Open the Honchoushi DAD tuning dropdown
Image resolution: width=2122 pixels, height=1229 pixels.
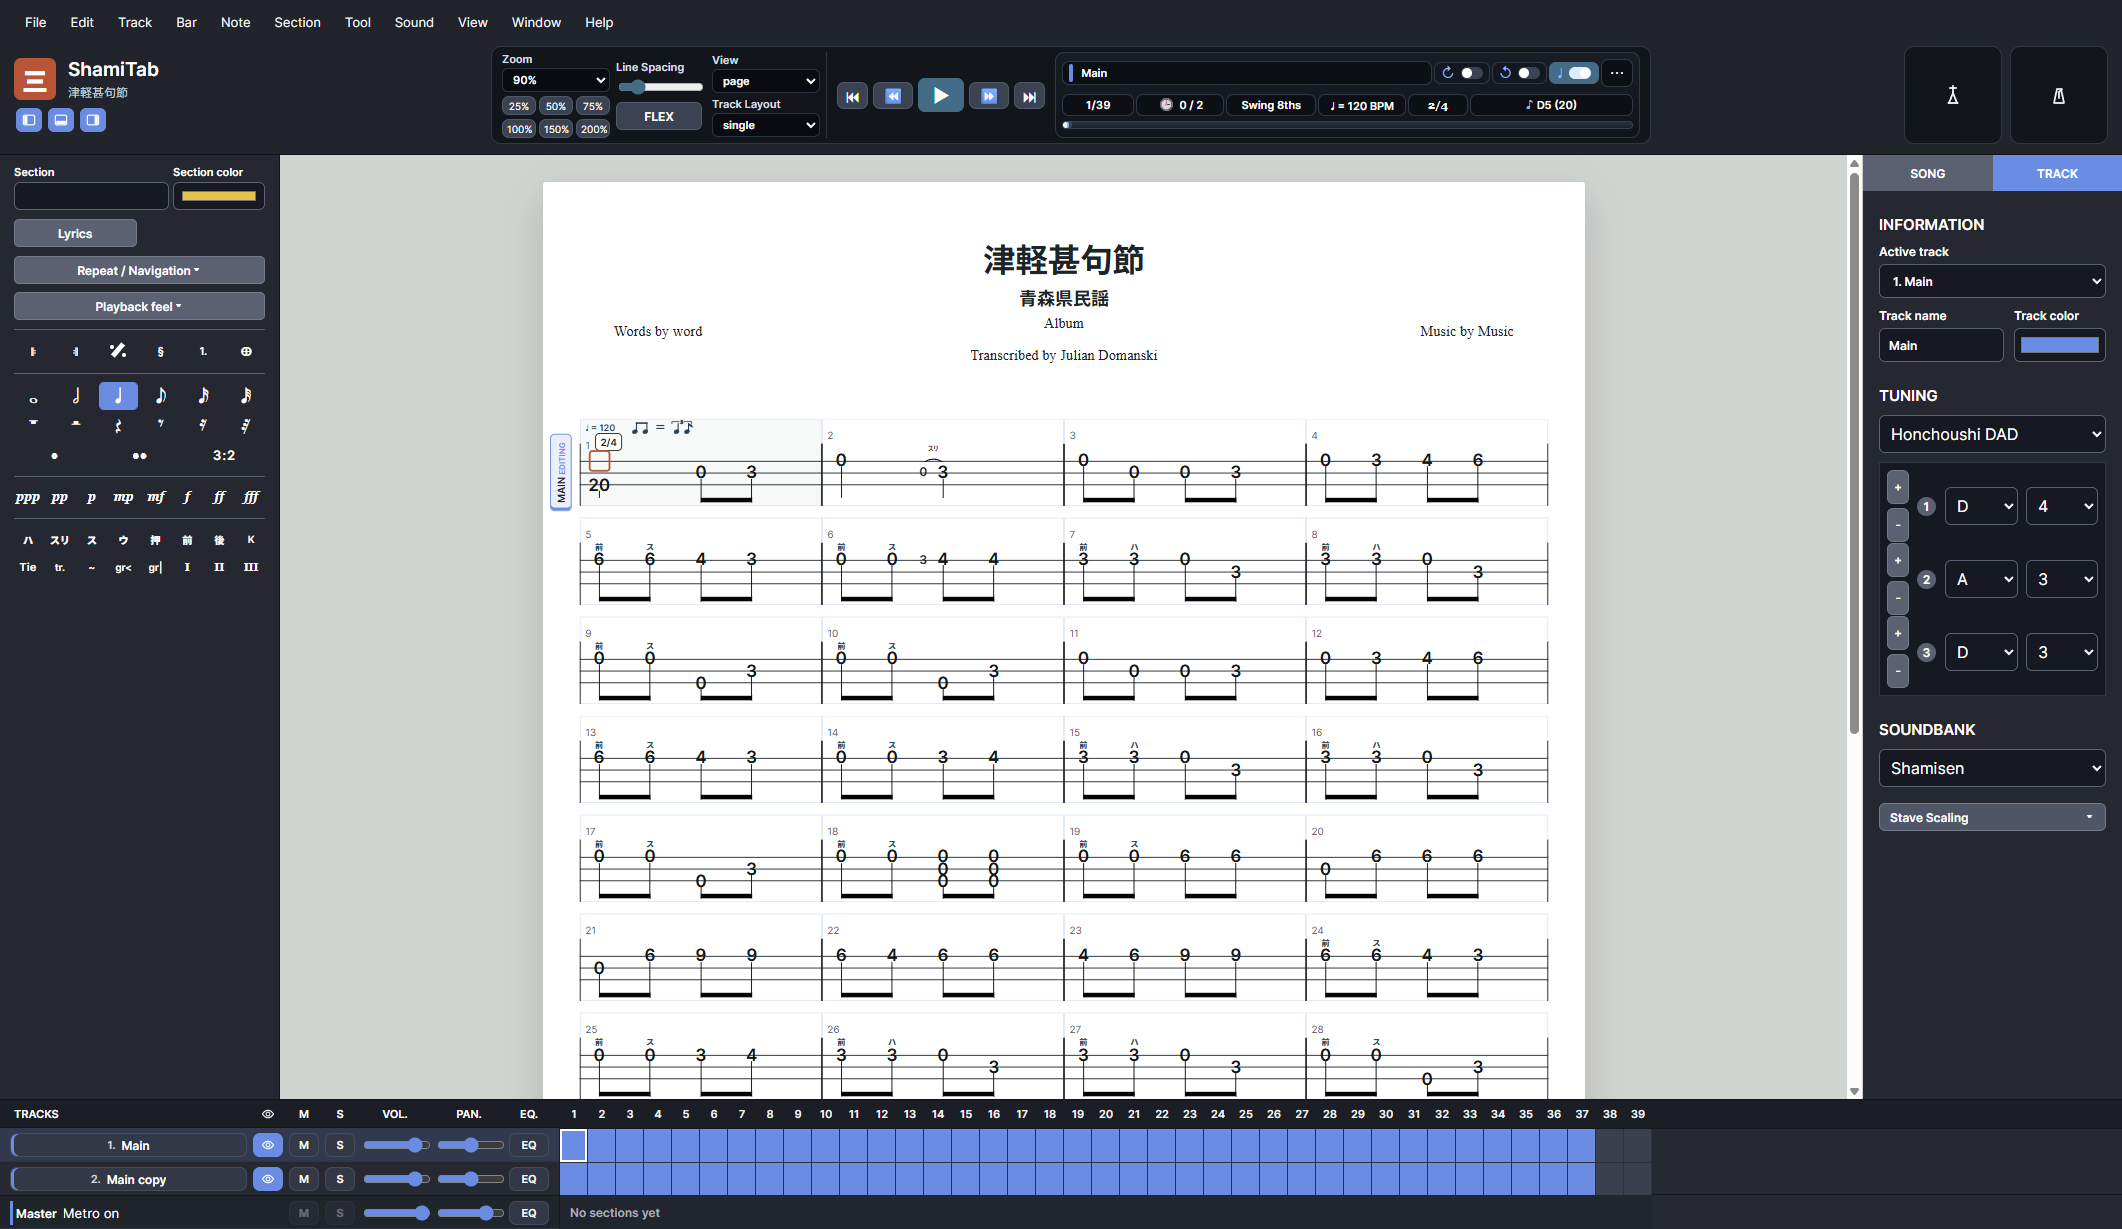[x=1991, y=434]
